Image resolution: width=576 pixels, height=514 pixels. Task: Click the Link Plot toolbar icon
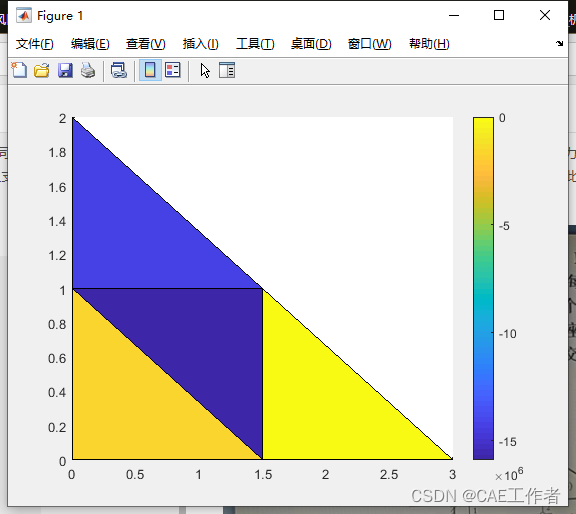tap(119, 70)
